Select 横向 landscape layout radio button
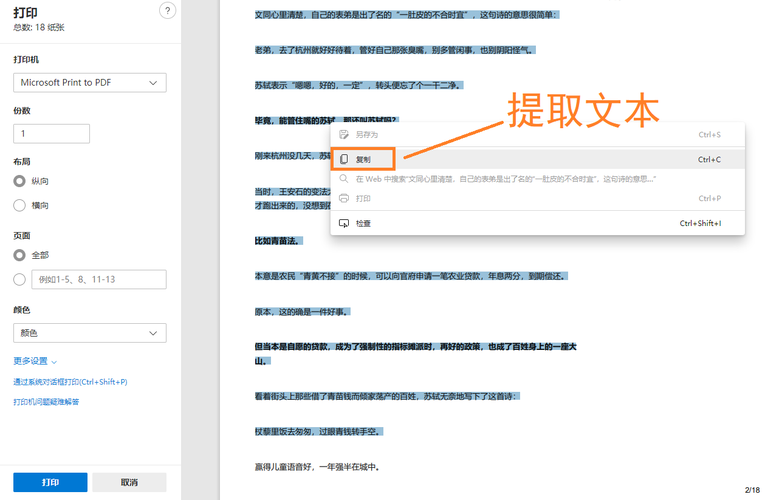 [x=19, y=205]
